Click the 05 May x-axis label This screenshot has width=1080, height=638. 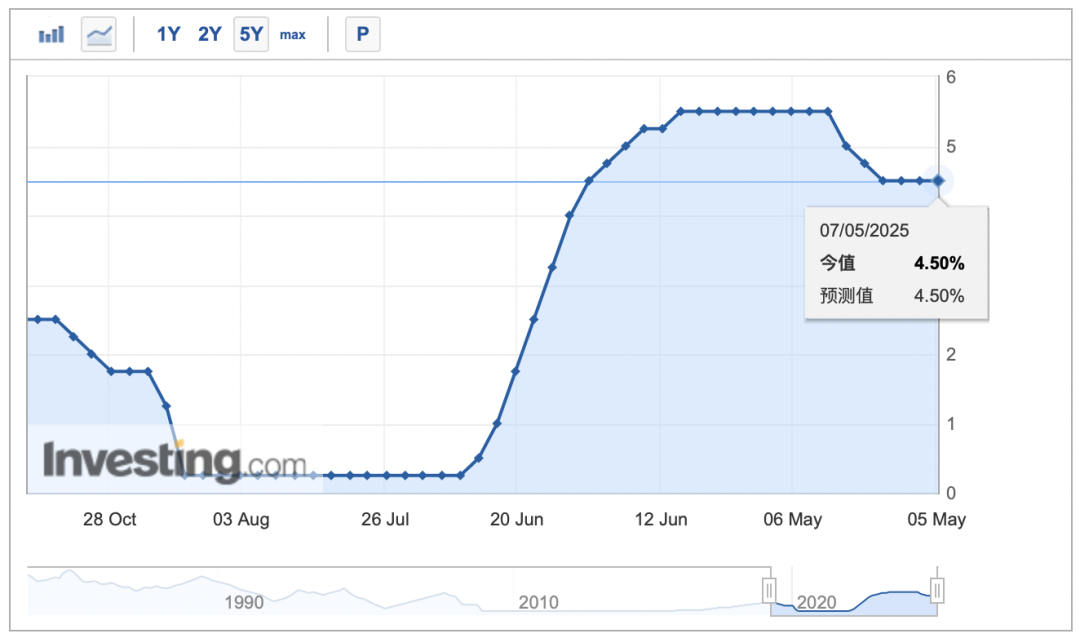(x=937, y=519)
